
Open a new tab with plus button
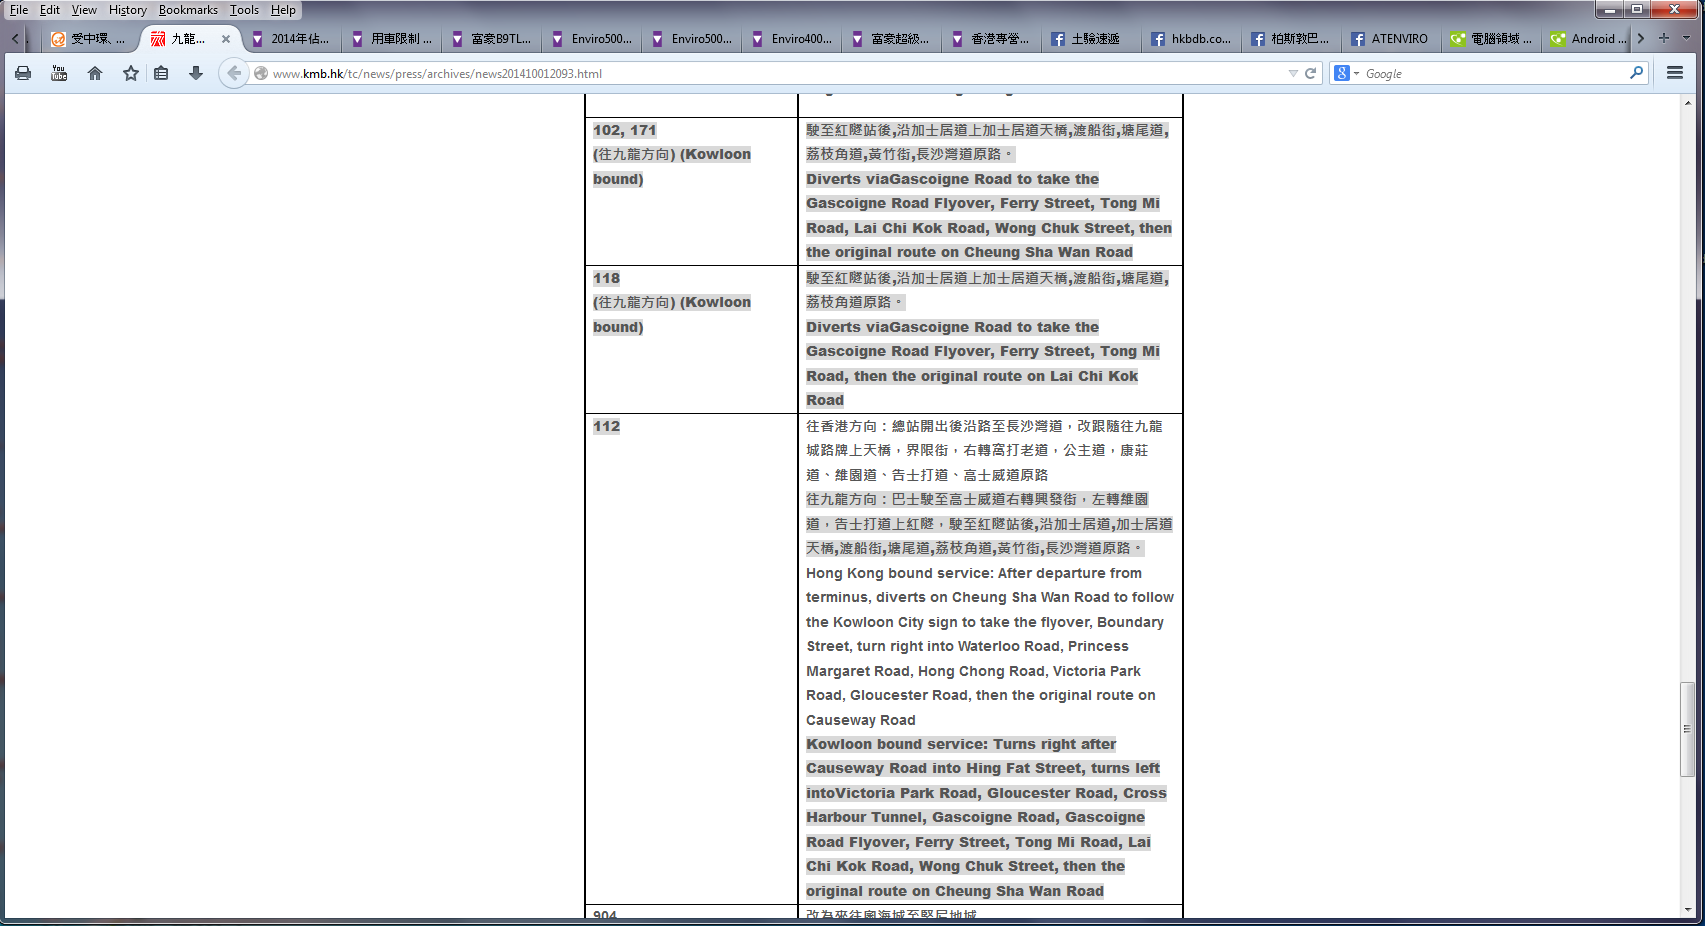1664,38
